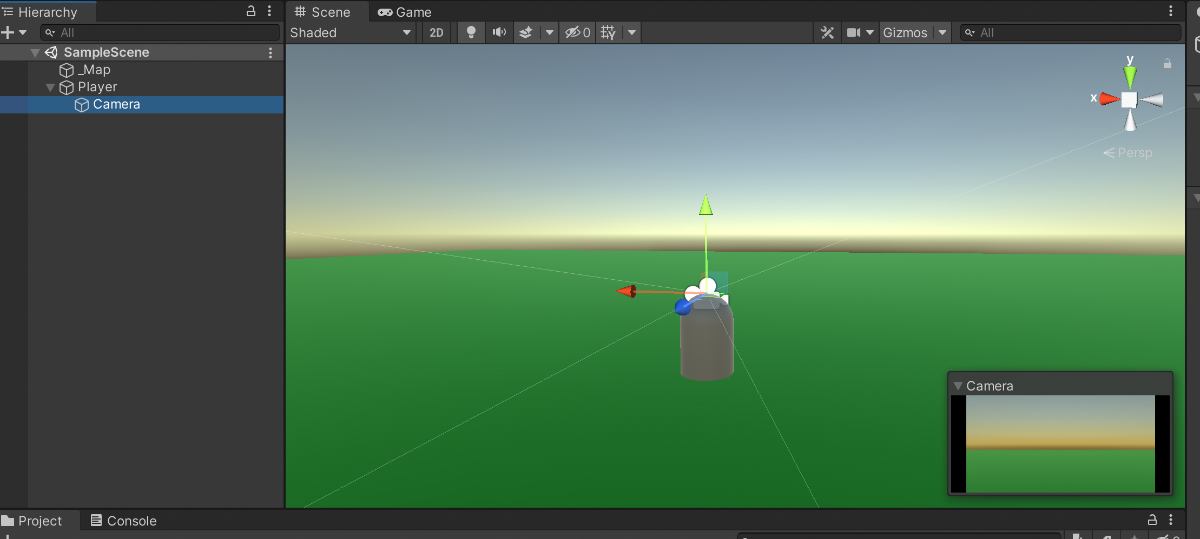Open the scene camera settings dropdown arrow

point(870,32)
